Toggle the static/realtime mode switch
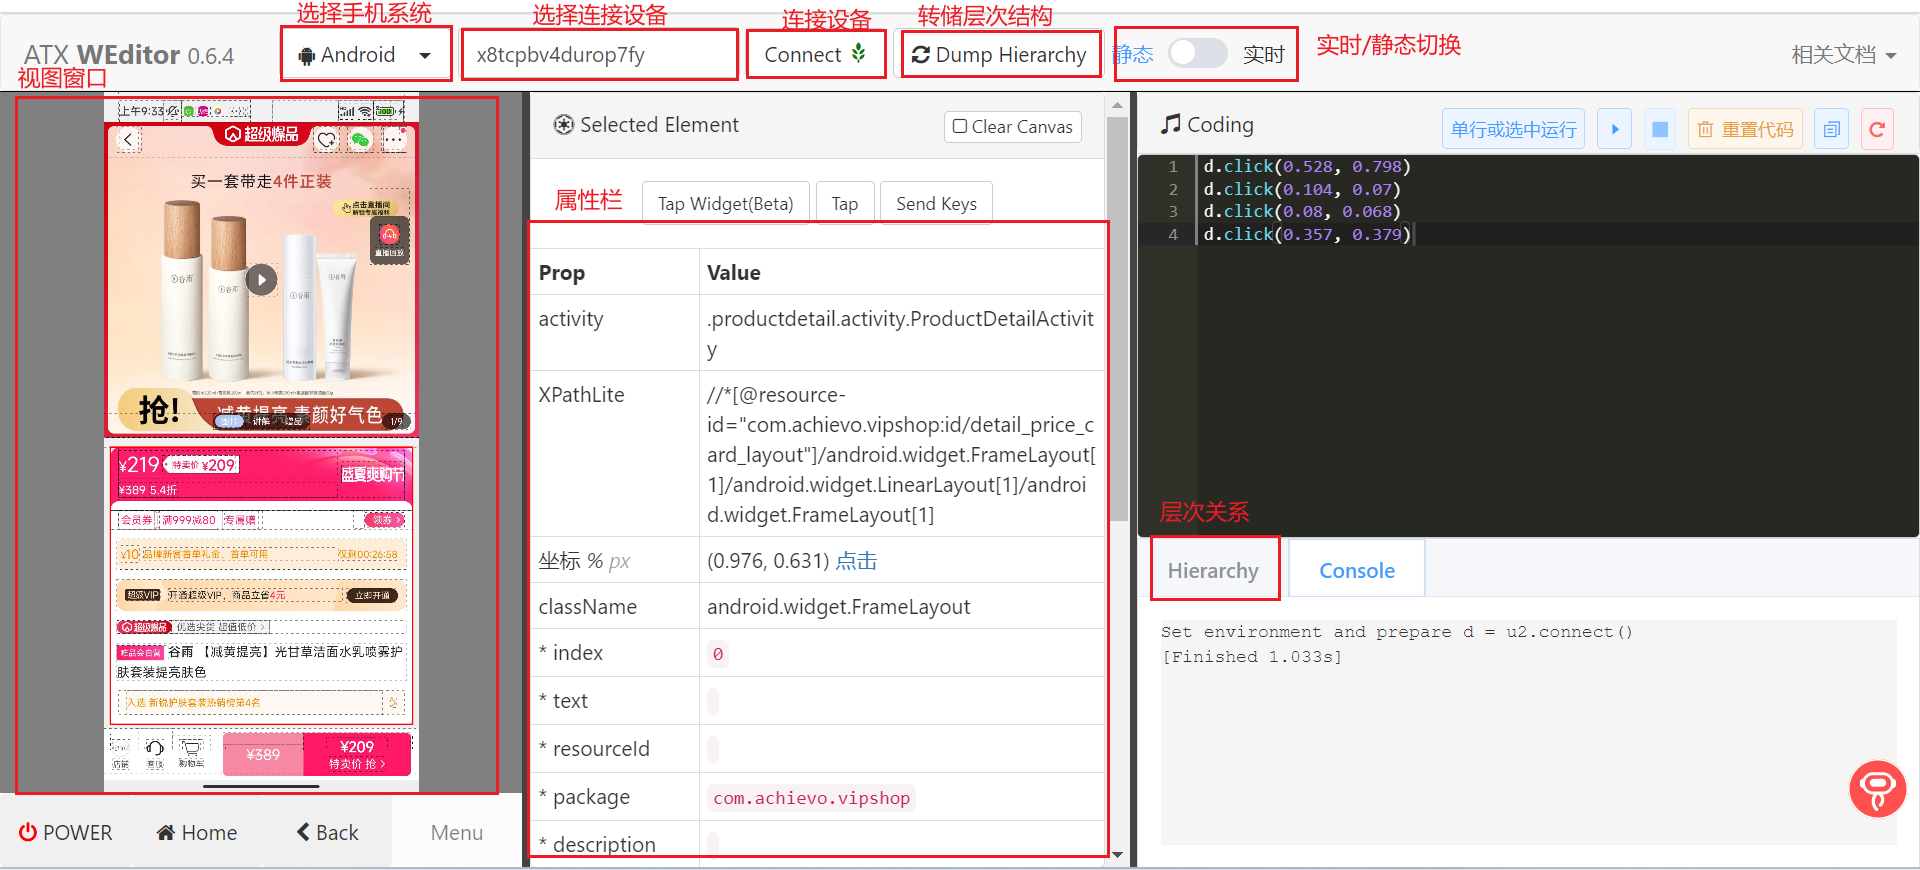Image resolution: width=1920 pixels, height=870 pixels. click(x=1197, y=54)
